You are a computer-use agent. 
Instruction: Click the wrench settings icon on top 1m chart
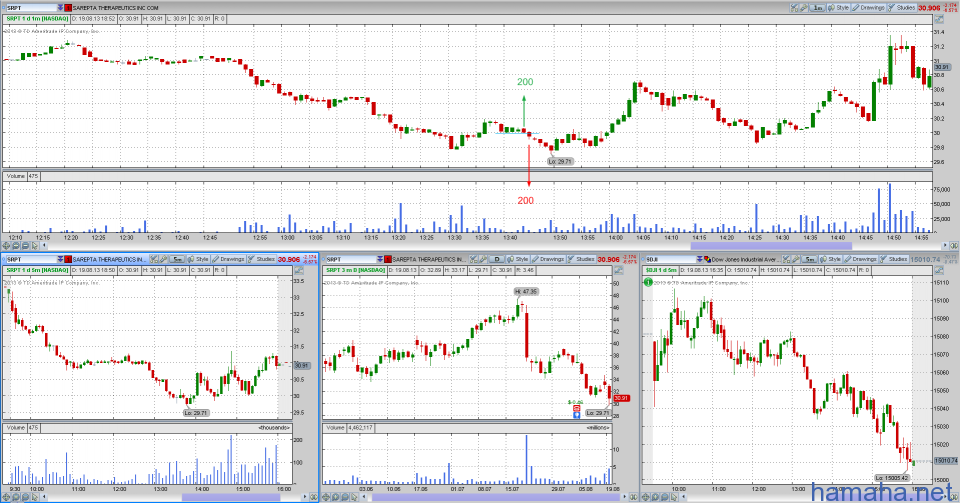803,7
